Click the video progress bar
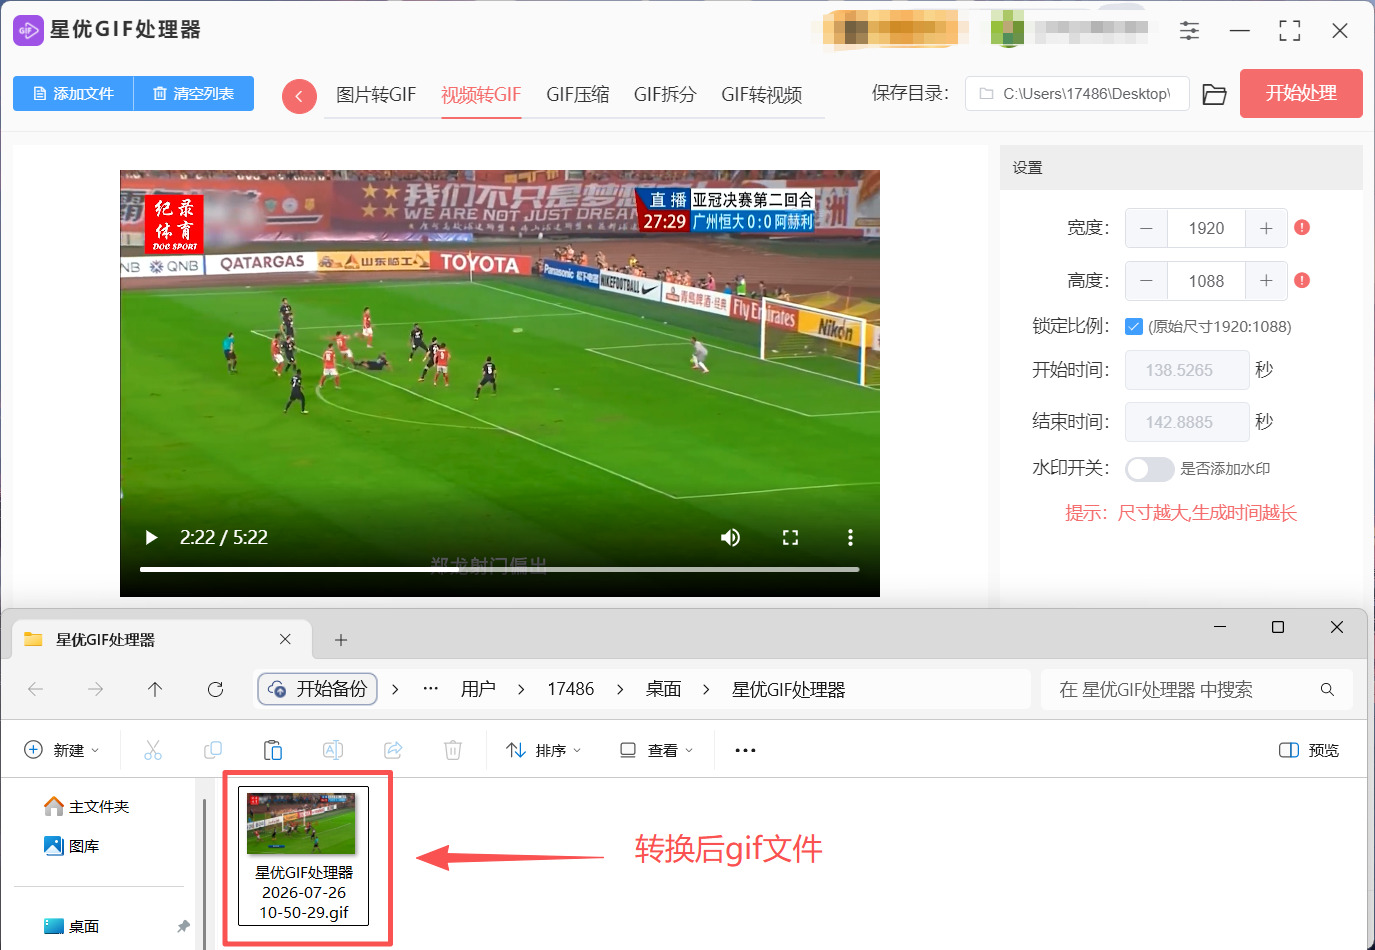The height and width of the screenshot is (950, 1375). pyautogui.click(x=500, y=569)
